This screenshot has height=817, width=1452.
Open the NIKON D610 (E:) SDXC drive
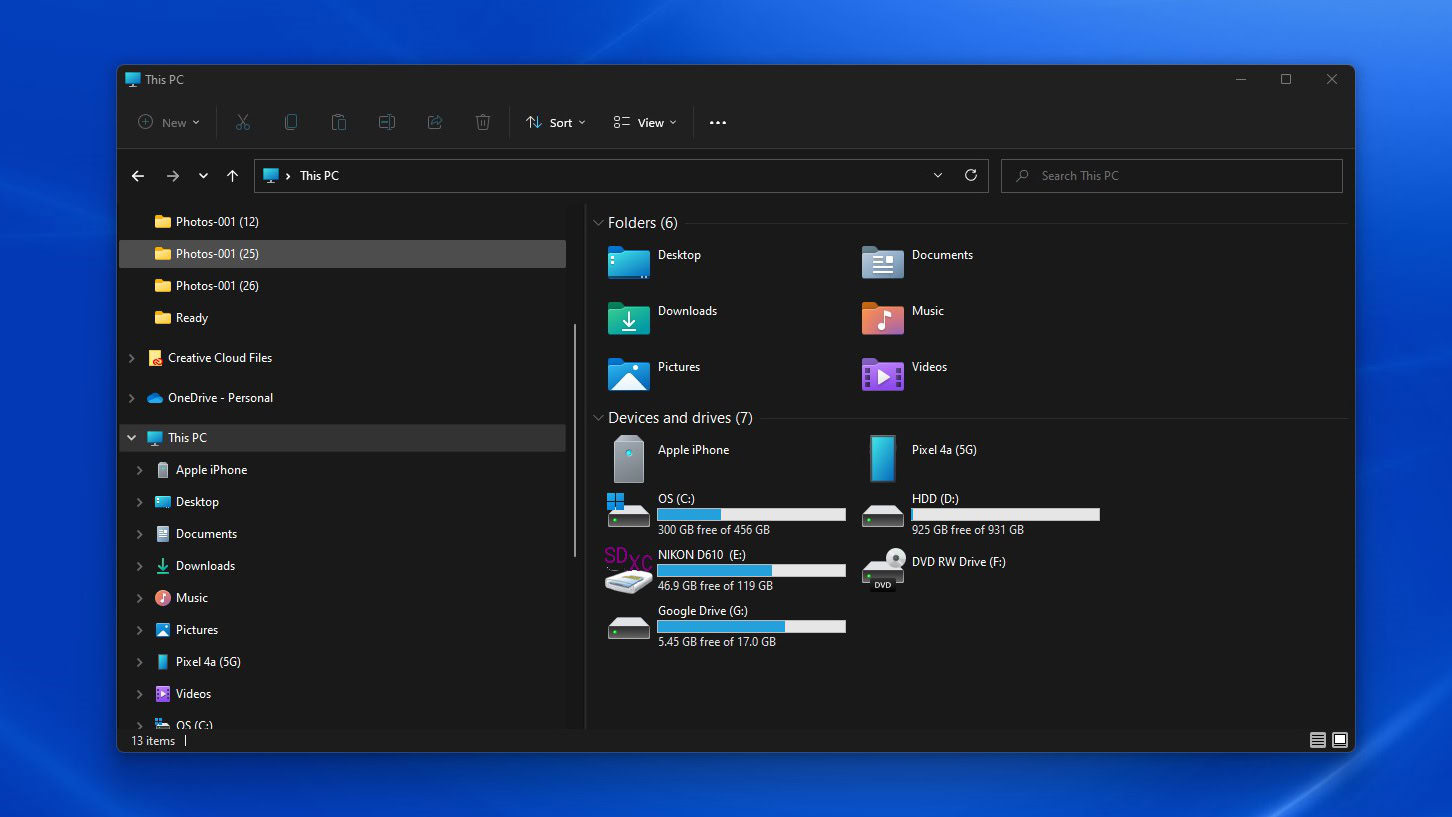[629, 569]
